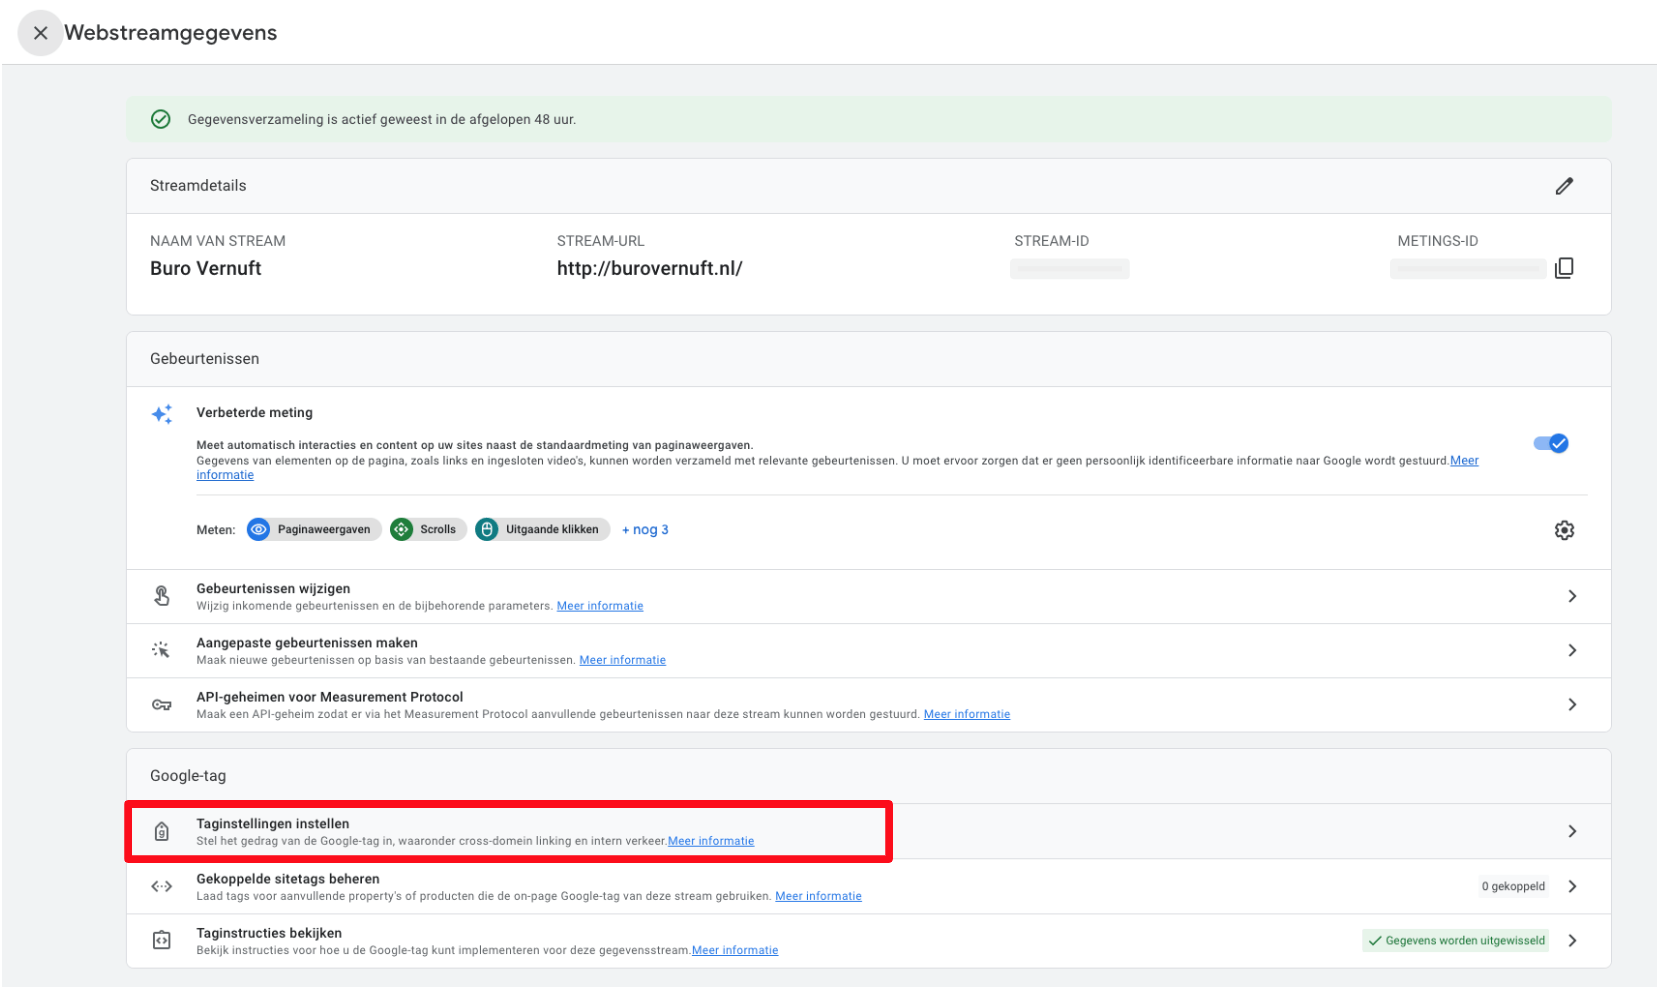Click the Gekoppelde sitetags code icon
The height and width of the screenshot is (989, 1657).
[162, 886]
